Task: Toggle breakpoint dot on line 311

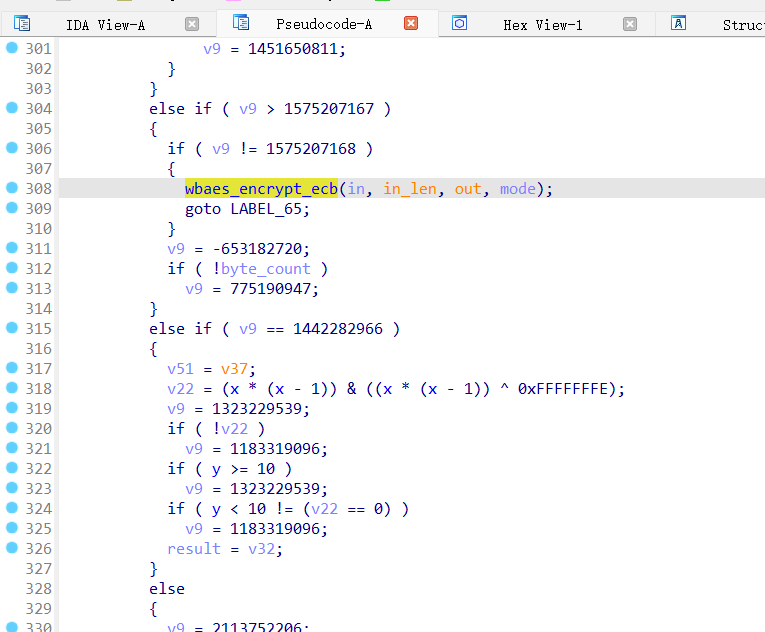Action: click(12, 248)
